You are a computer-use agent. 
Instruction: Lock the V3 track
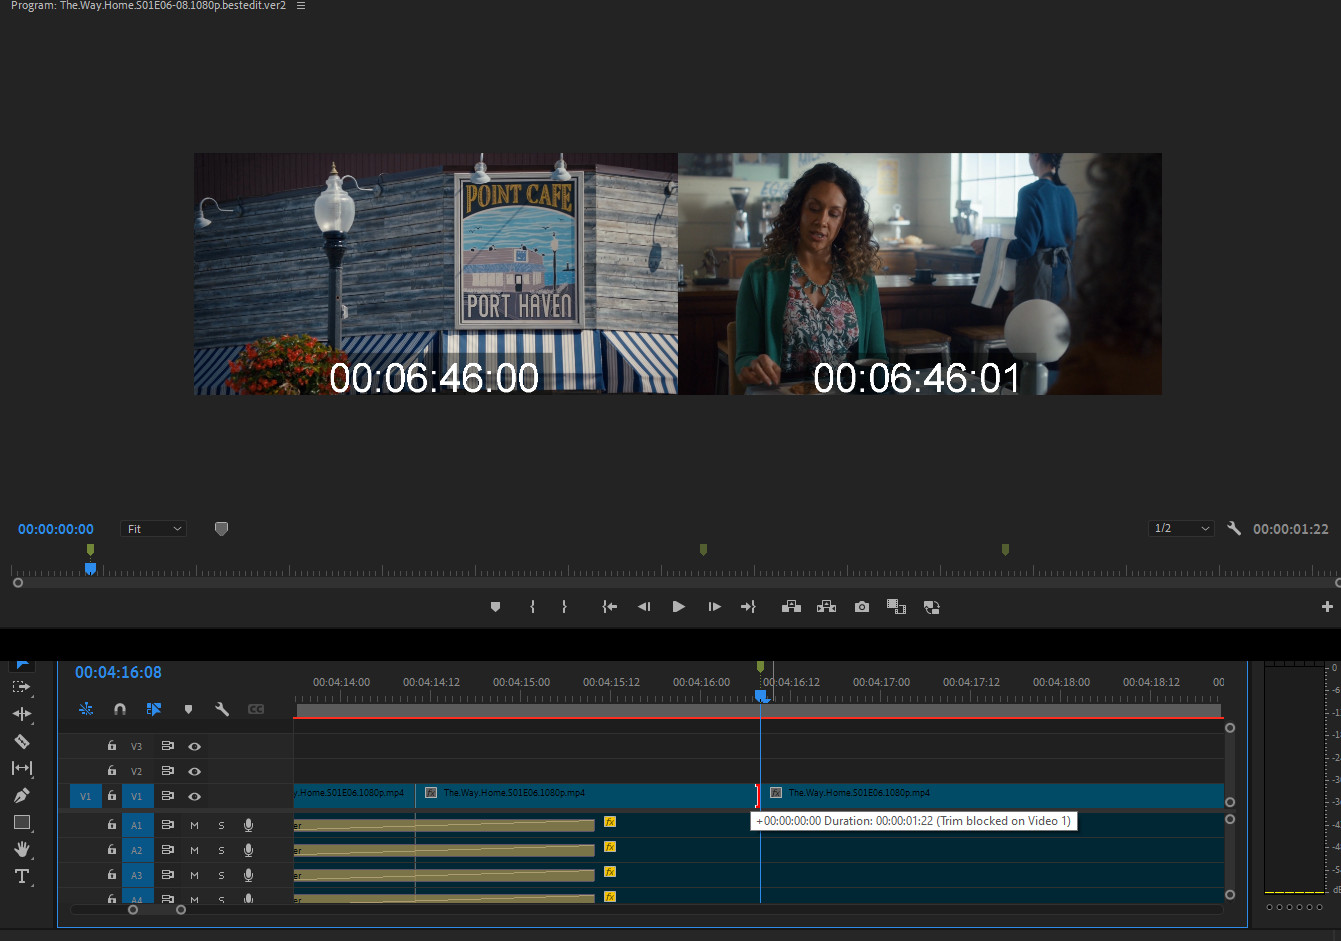coord(112,746)
